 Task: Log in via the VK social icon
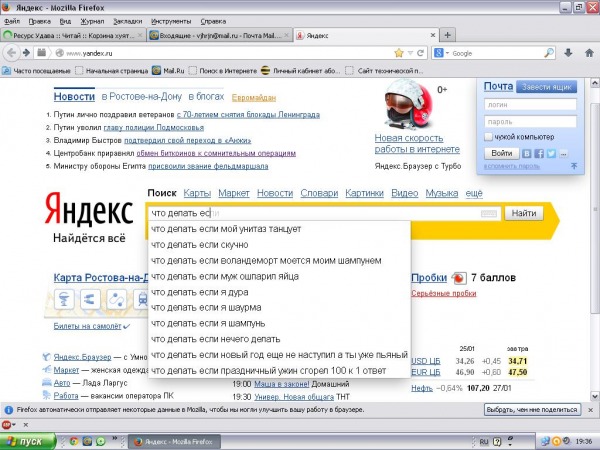tap(527, 153)
